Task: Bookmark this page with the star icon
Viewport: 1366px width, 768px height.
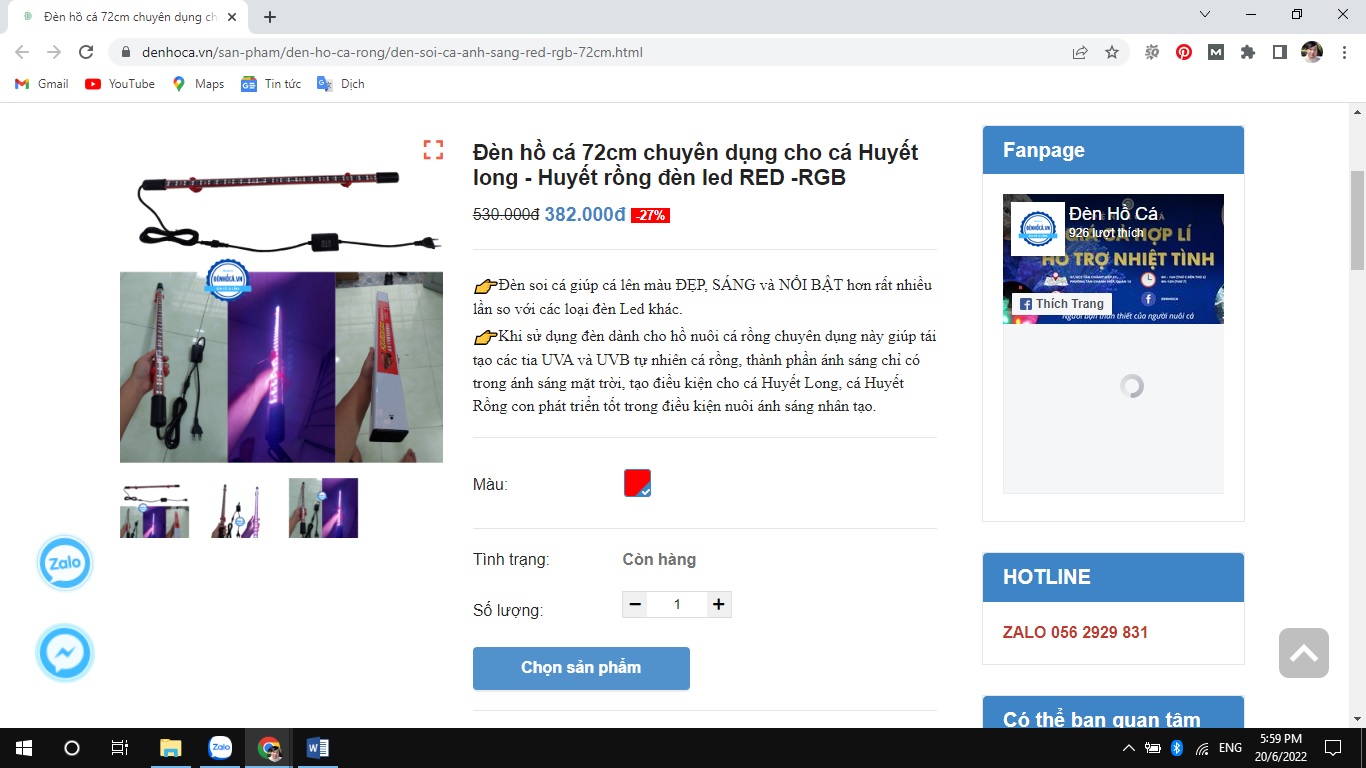Action: click(x=1112, y=52)
